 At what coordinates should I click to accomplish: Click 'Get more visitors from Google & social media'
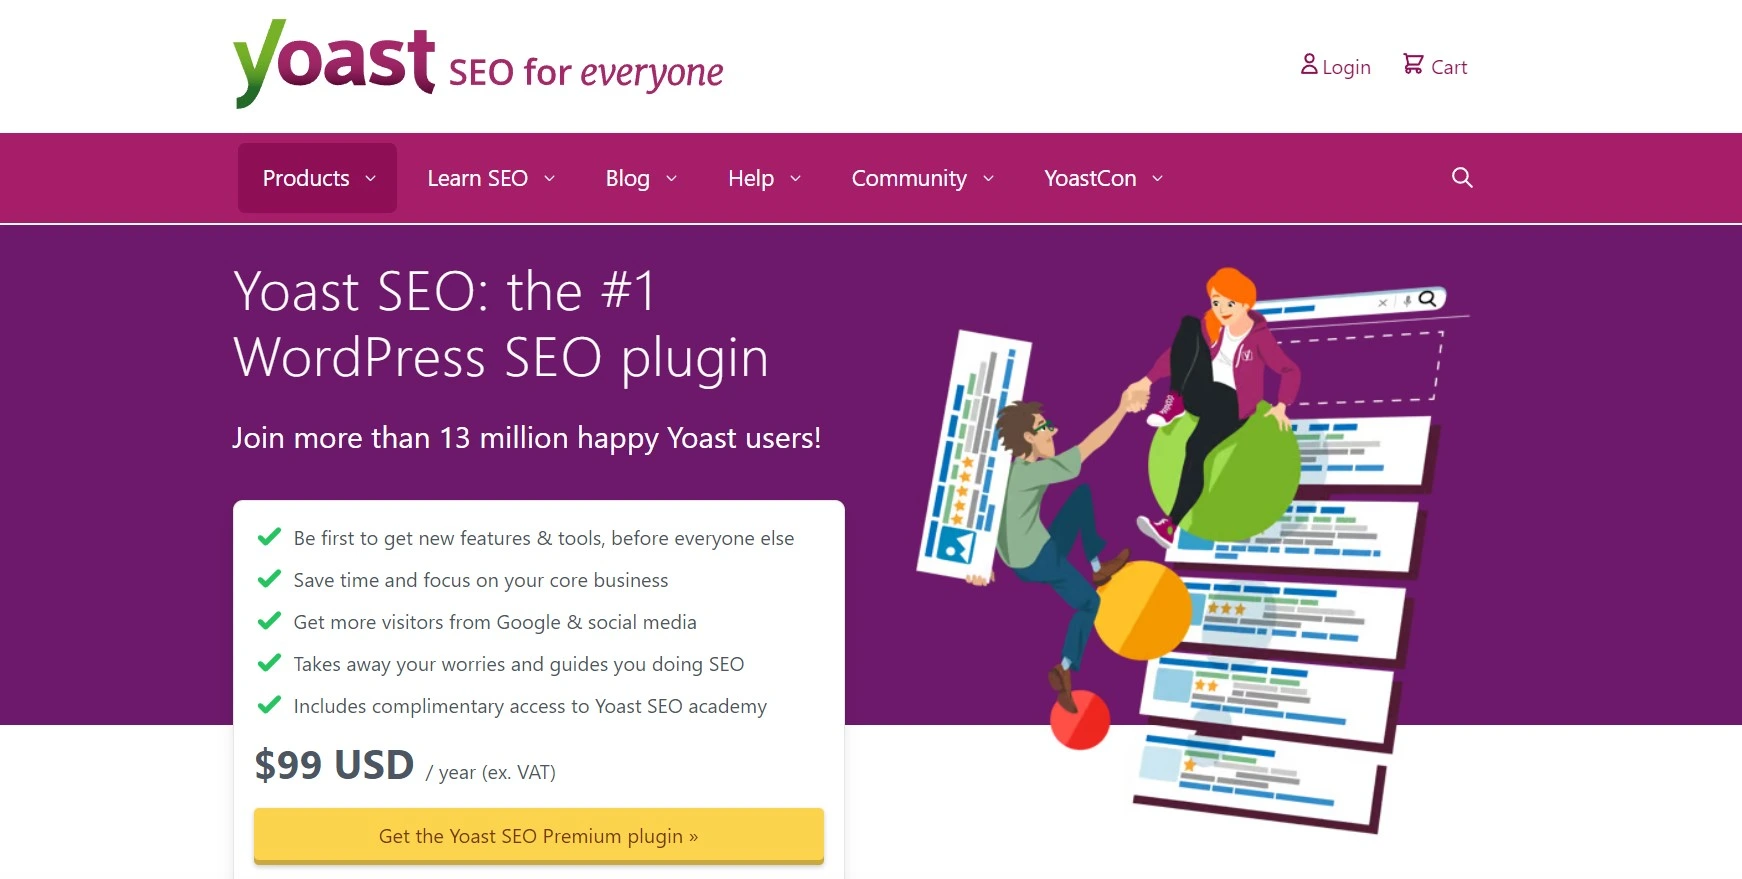tap(495, 622)
